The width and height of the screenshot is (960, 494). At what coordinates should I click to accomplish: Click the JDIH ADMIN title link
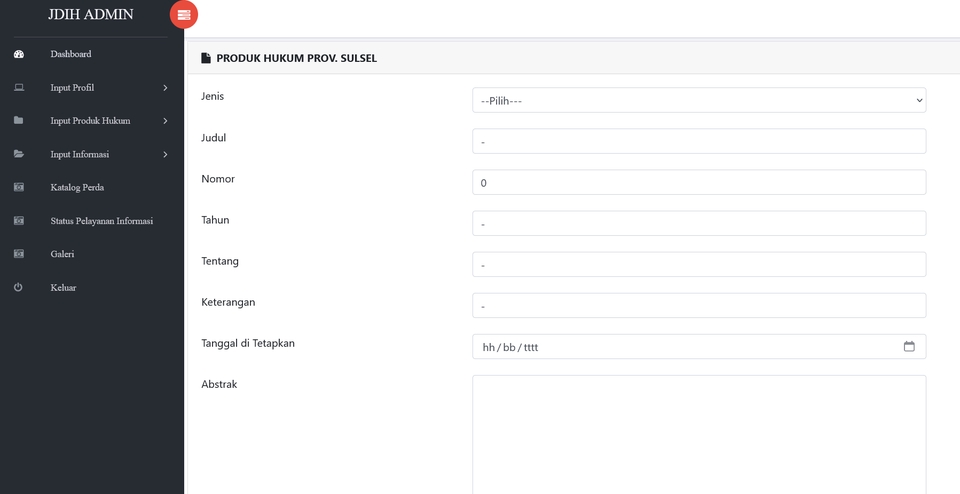coord(90,15)
